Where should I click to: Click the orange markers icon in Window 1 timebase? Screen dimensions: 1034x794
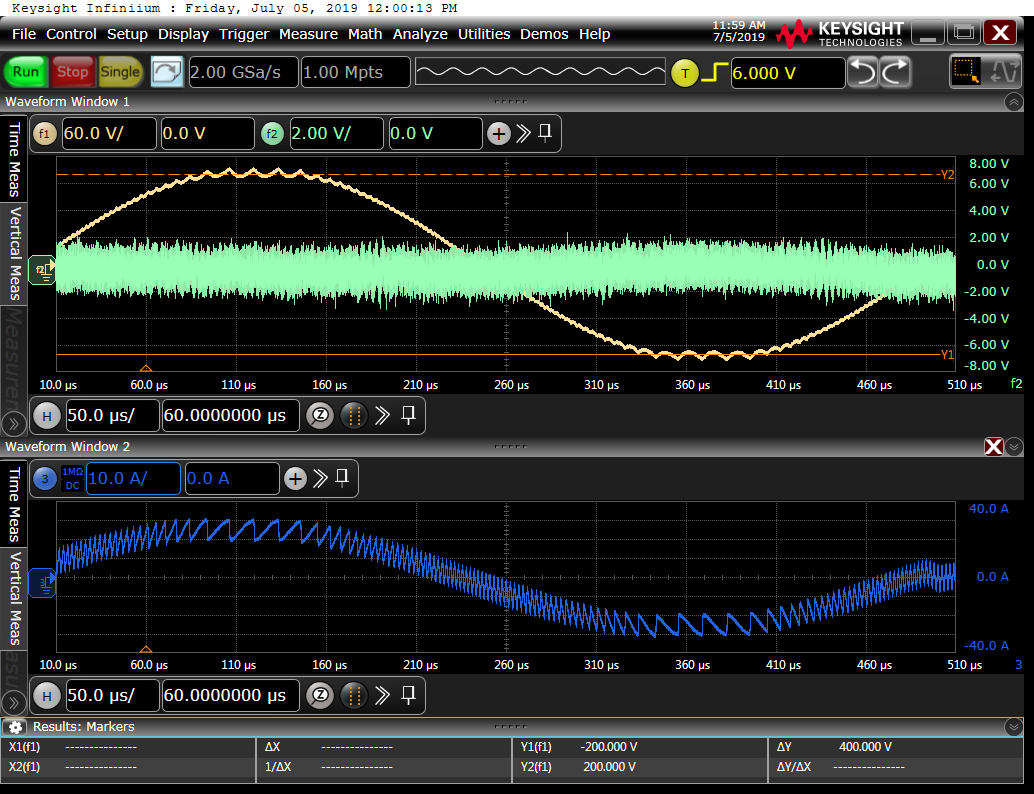coord(353,415)
